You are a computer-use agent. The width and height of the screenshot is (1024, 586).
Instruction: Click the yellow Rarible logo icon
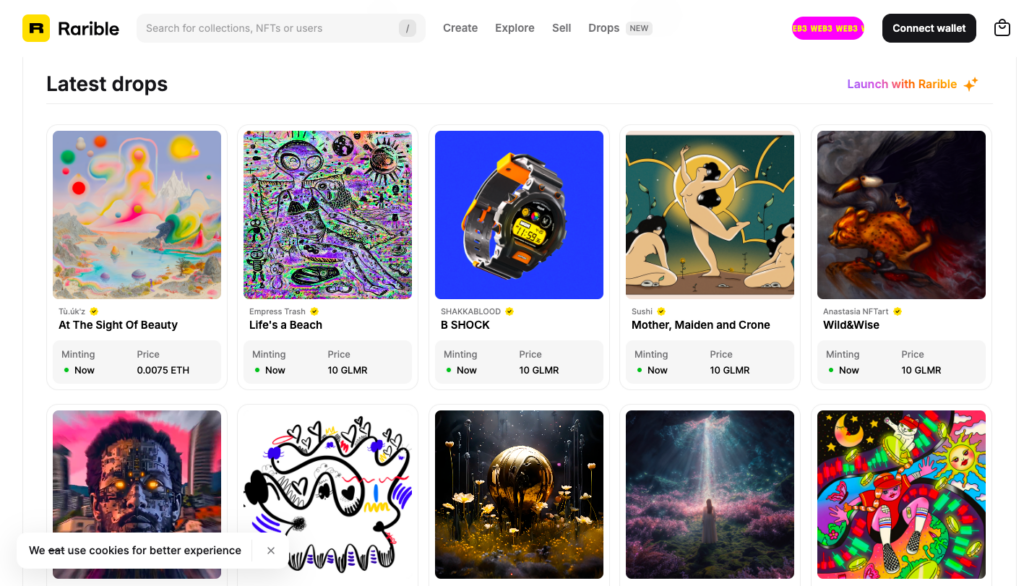36,28
